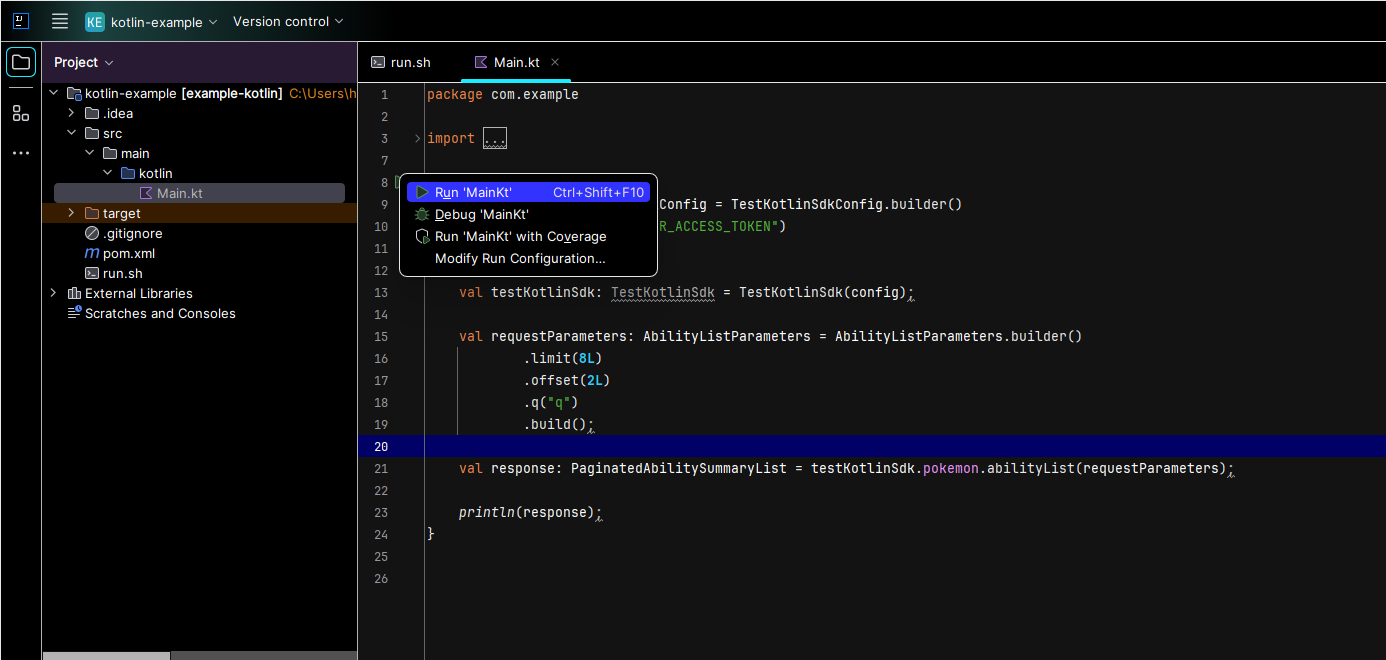The height and width of the screenshot is (660, 1386).
Task: Choose Run 'MainKt' with Coverage
Action: 528,236
